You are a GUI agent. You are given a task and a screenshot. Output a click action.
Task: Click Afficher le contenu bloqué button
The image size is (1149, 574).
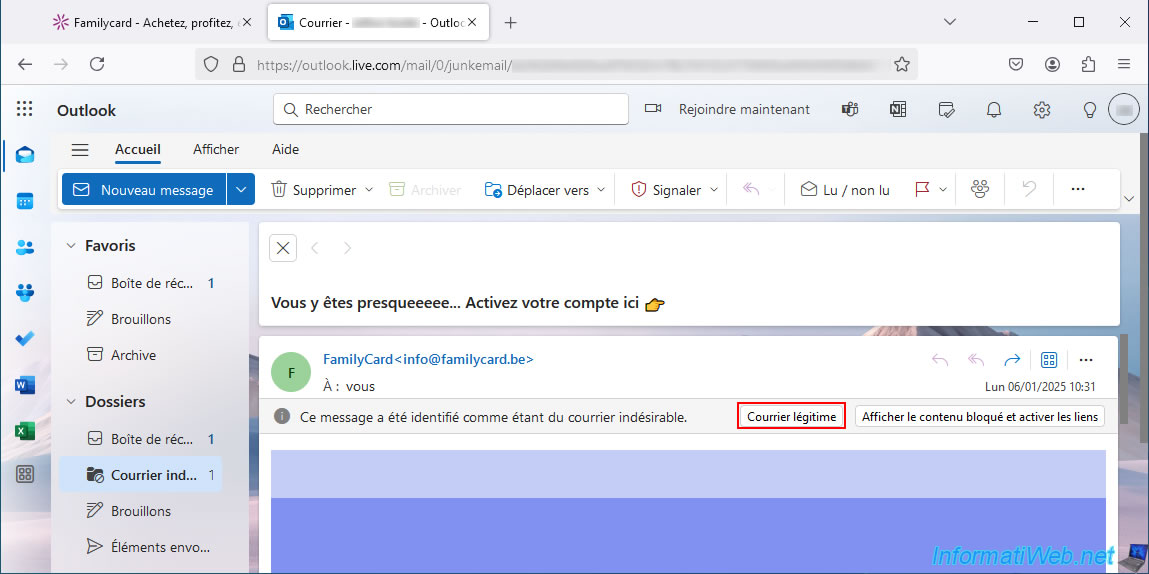tap(979, 417)
